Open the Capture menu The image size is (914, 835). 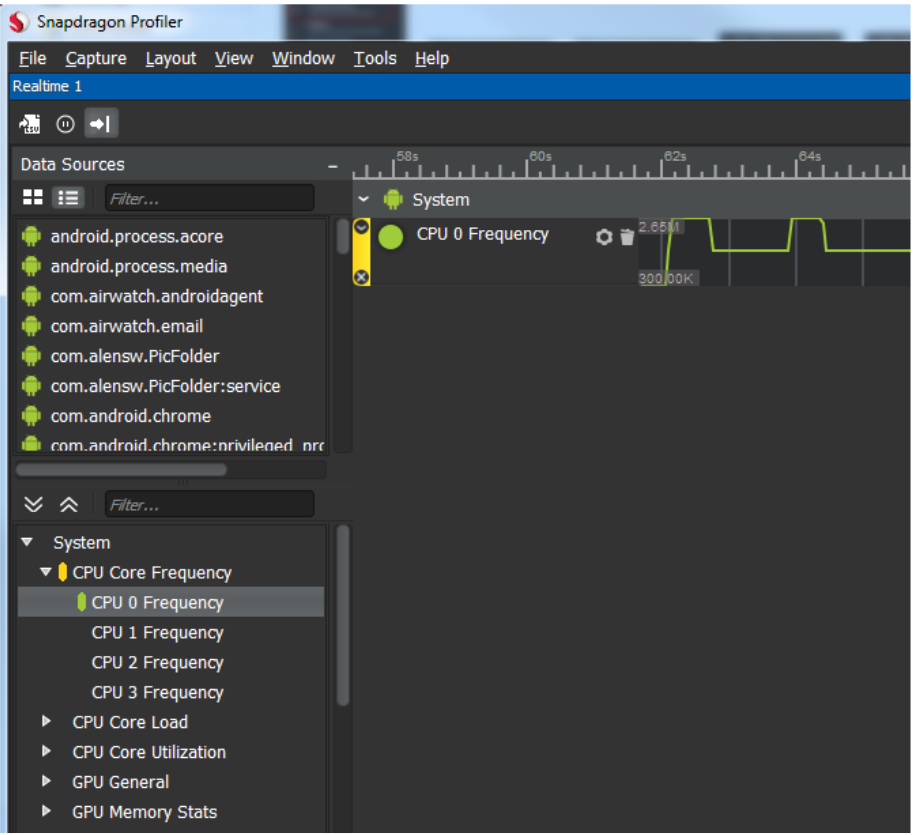pos(96,58)
